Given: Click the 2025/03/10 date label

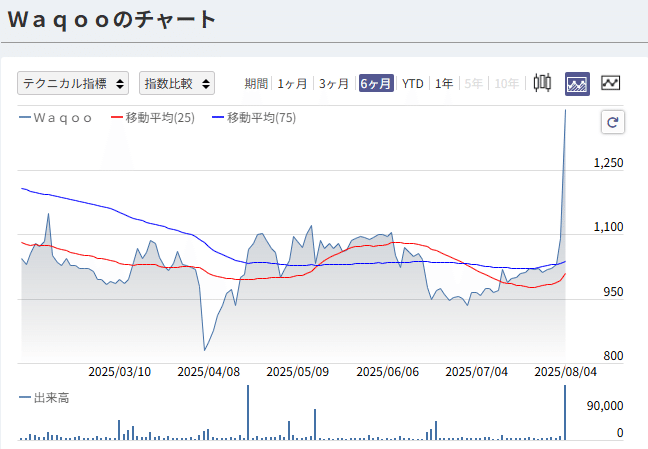Looking at the screenshot, I should click(x=119, y=372).
